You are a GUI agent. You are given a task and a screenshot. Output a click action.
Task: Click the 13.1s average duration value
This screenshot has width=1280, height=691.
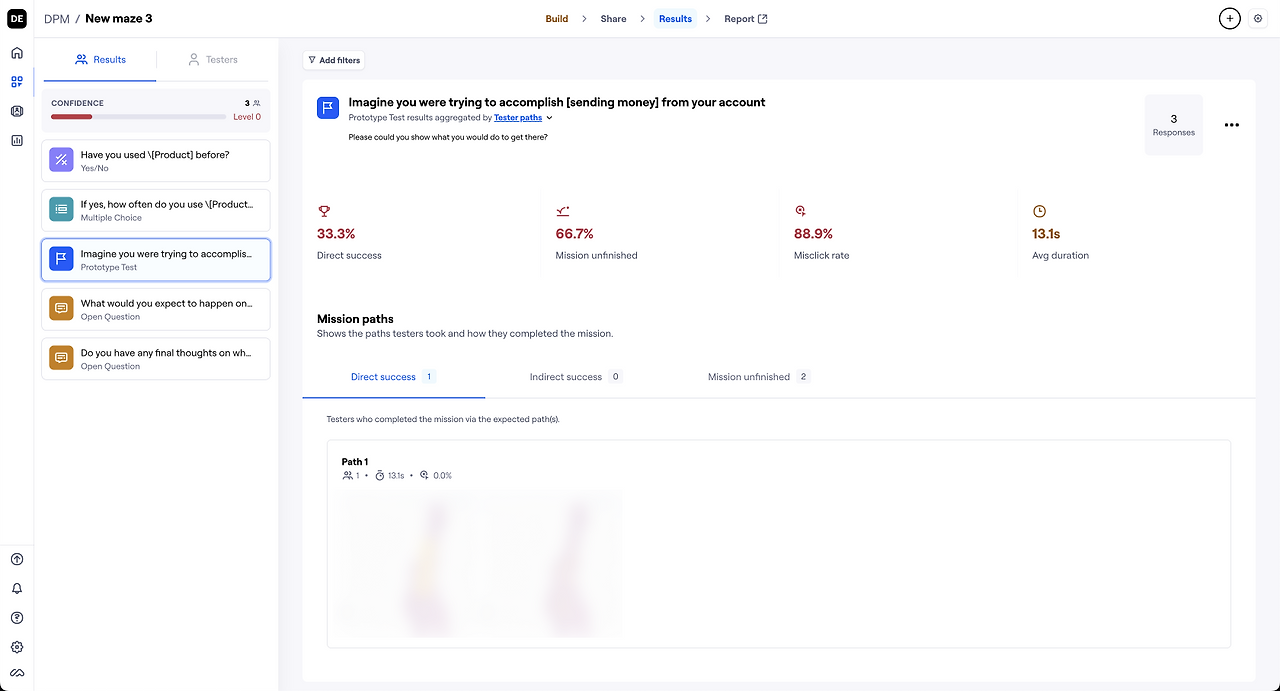[x=1046, y=234]
